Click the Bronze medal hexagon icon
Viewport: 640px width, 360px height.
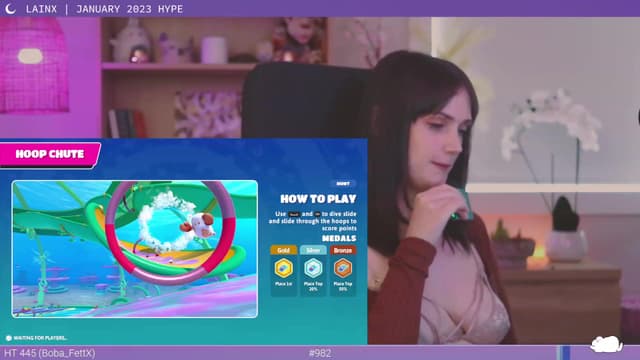point(343,268)
